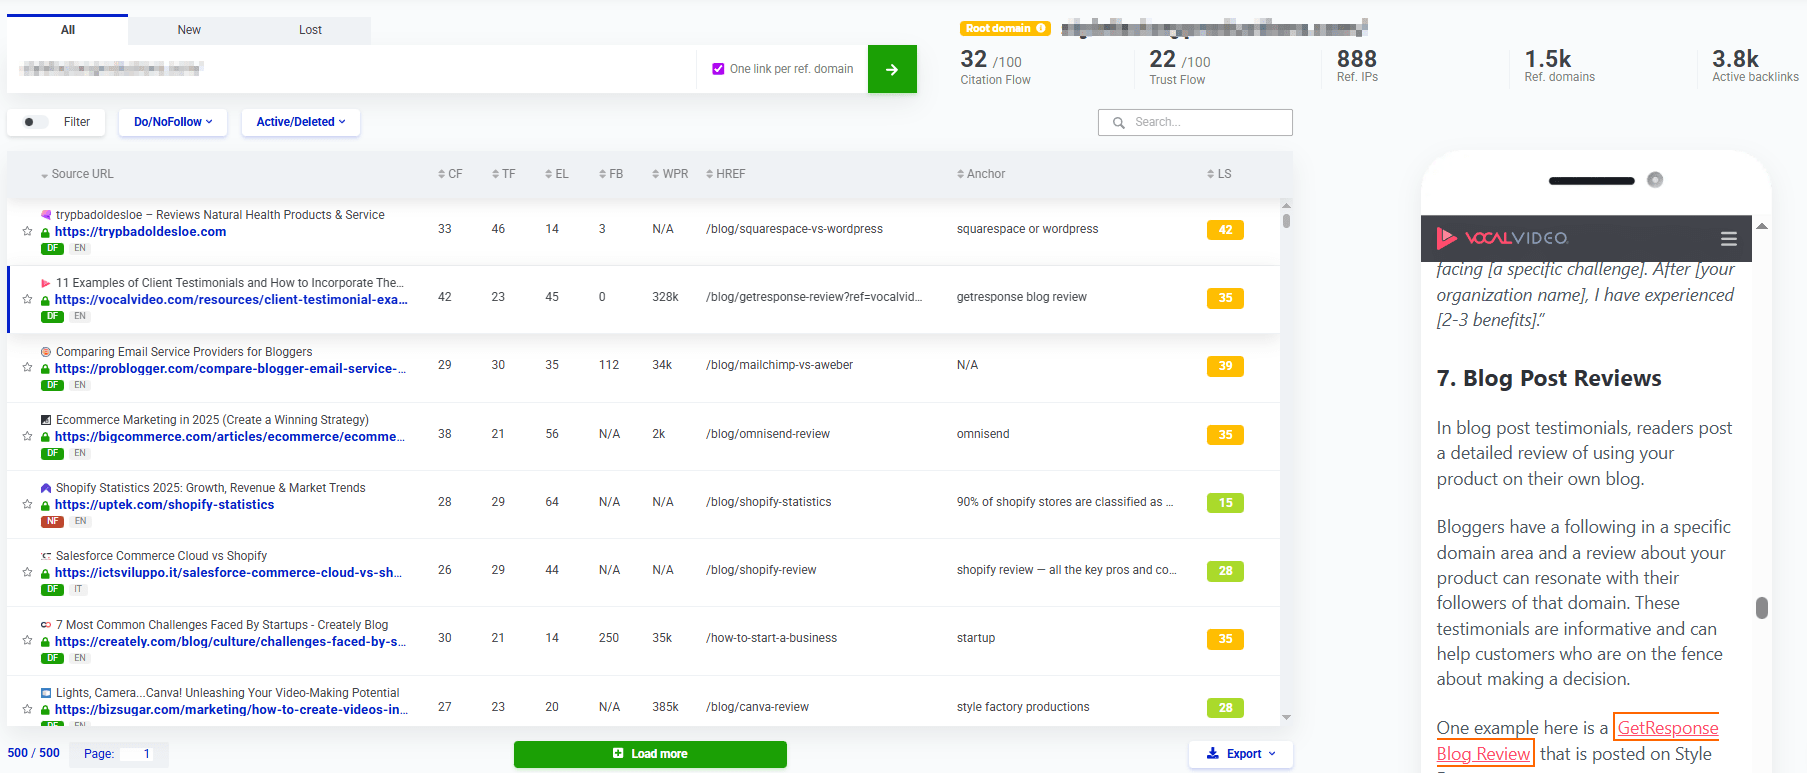Image resolution: width=1807 pixels, height=773 pixels.
Task: Click the 1.5k Ref. domains stat
Action: [1559, 65]
